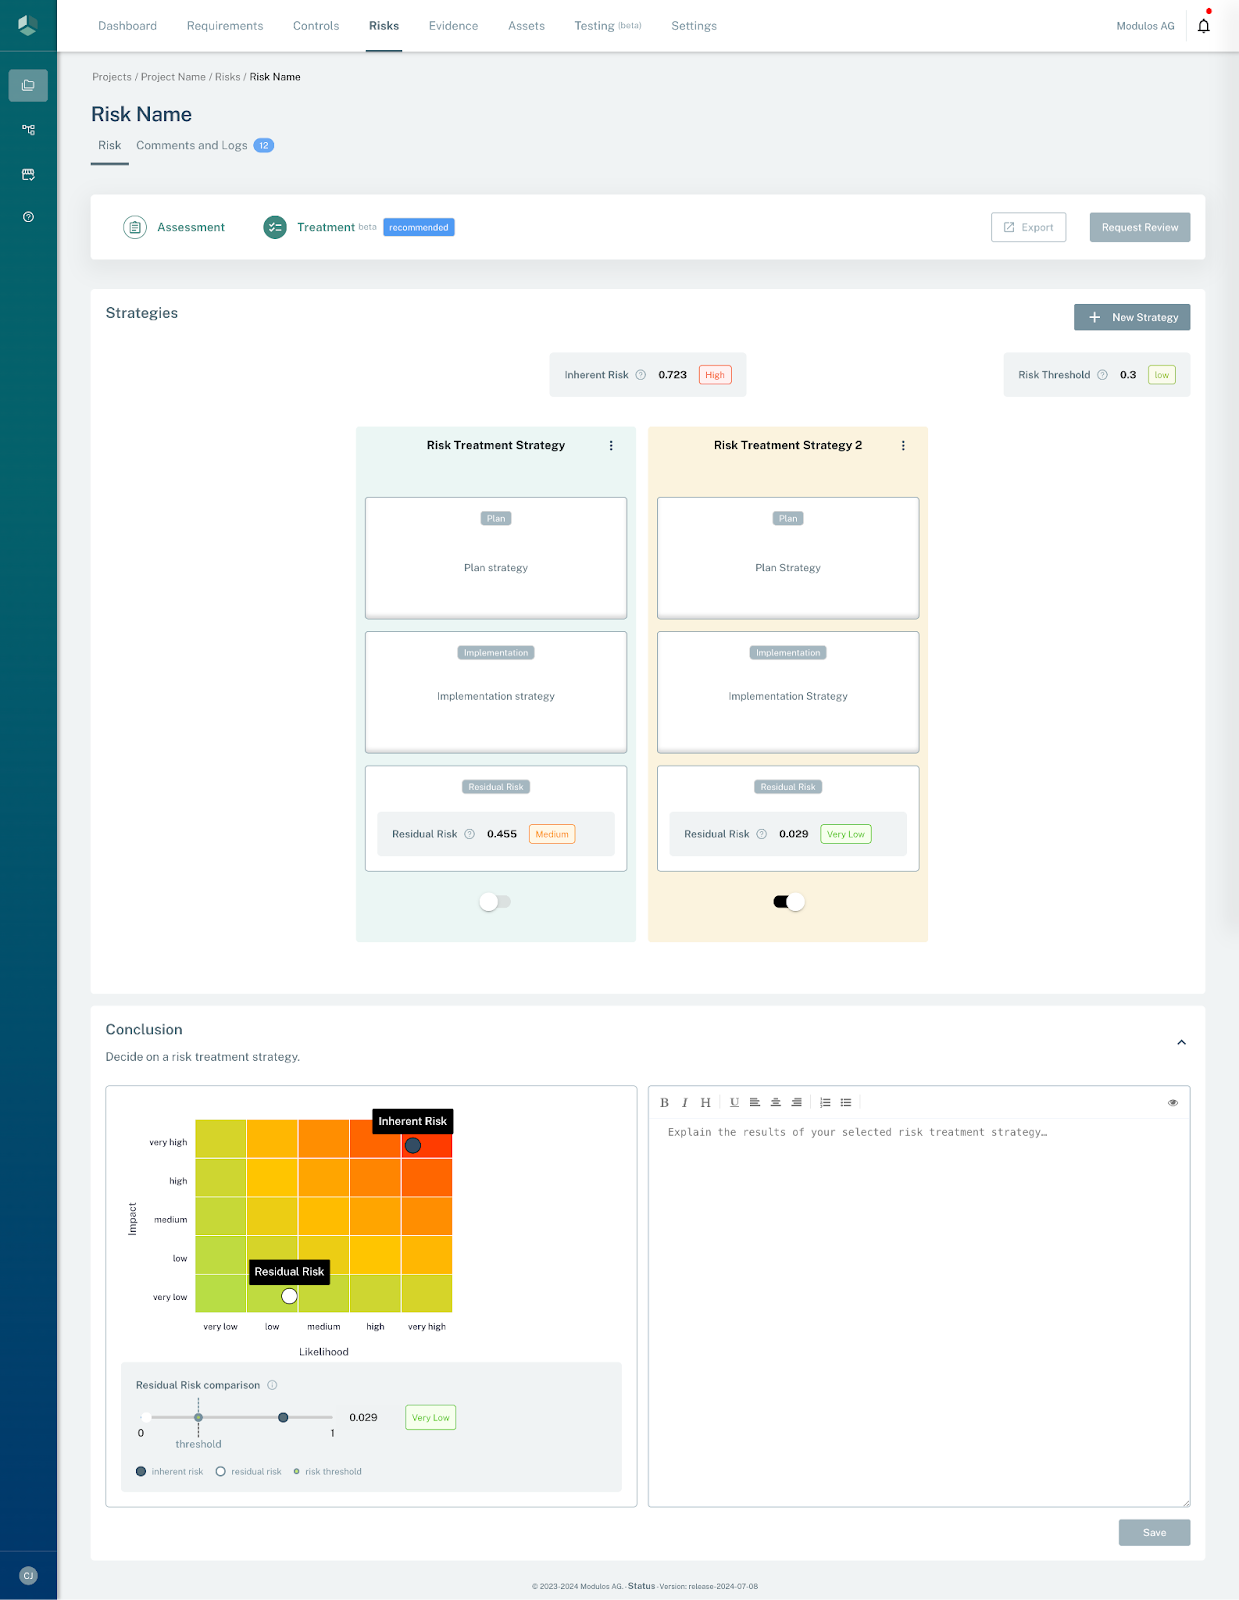Click the Inherent Risk help icon
This screenshot has height=1600, width=1239.
[x=641, y=375]
